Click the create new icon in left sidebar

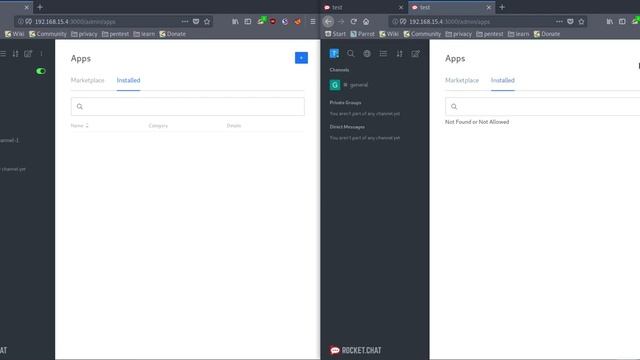pyautogui.click(x=28, y=53)
